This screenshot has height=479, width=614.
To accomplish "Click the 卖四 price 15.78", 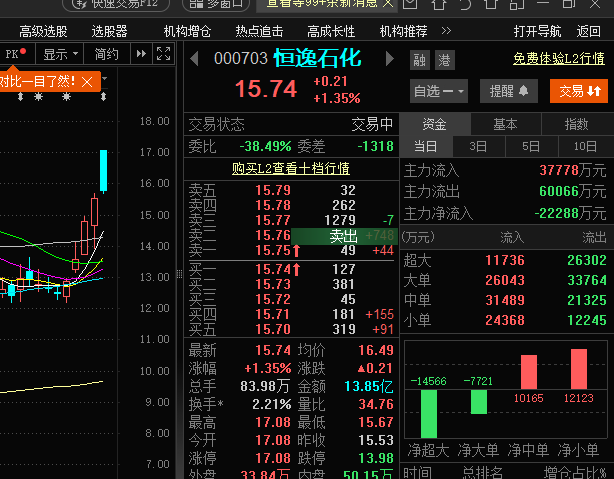I will pyautogui.click(x=273, y=205).
